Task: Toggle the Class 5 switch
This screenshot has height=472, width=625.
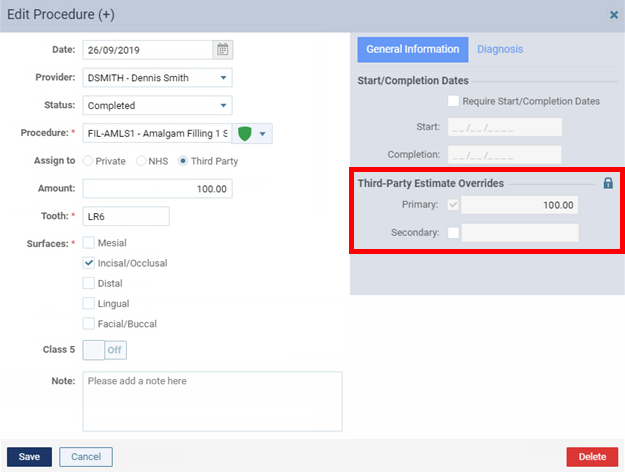Action: [104, 350]
